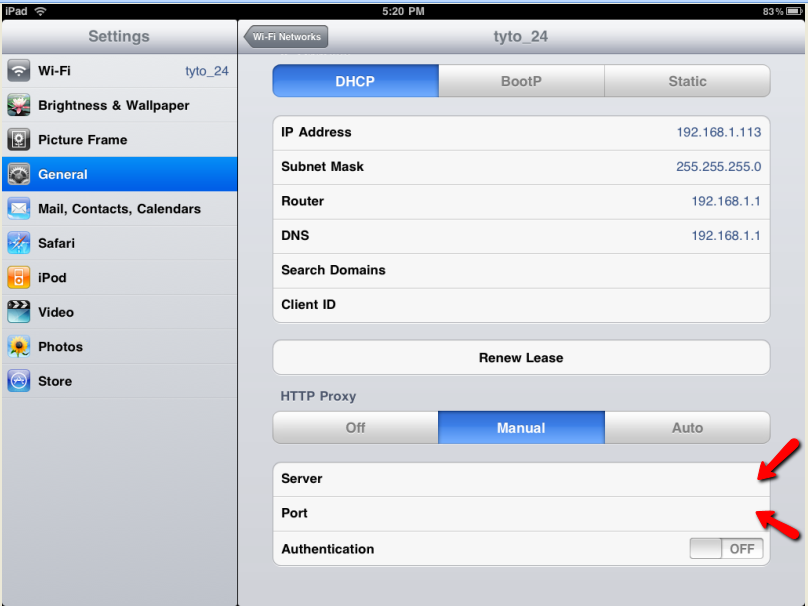Go back to Wi-Fi Networks
This screenshot has width=808, height=606.
[x=286, y=37]
